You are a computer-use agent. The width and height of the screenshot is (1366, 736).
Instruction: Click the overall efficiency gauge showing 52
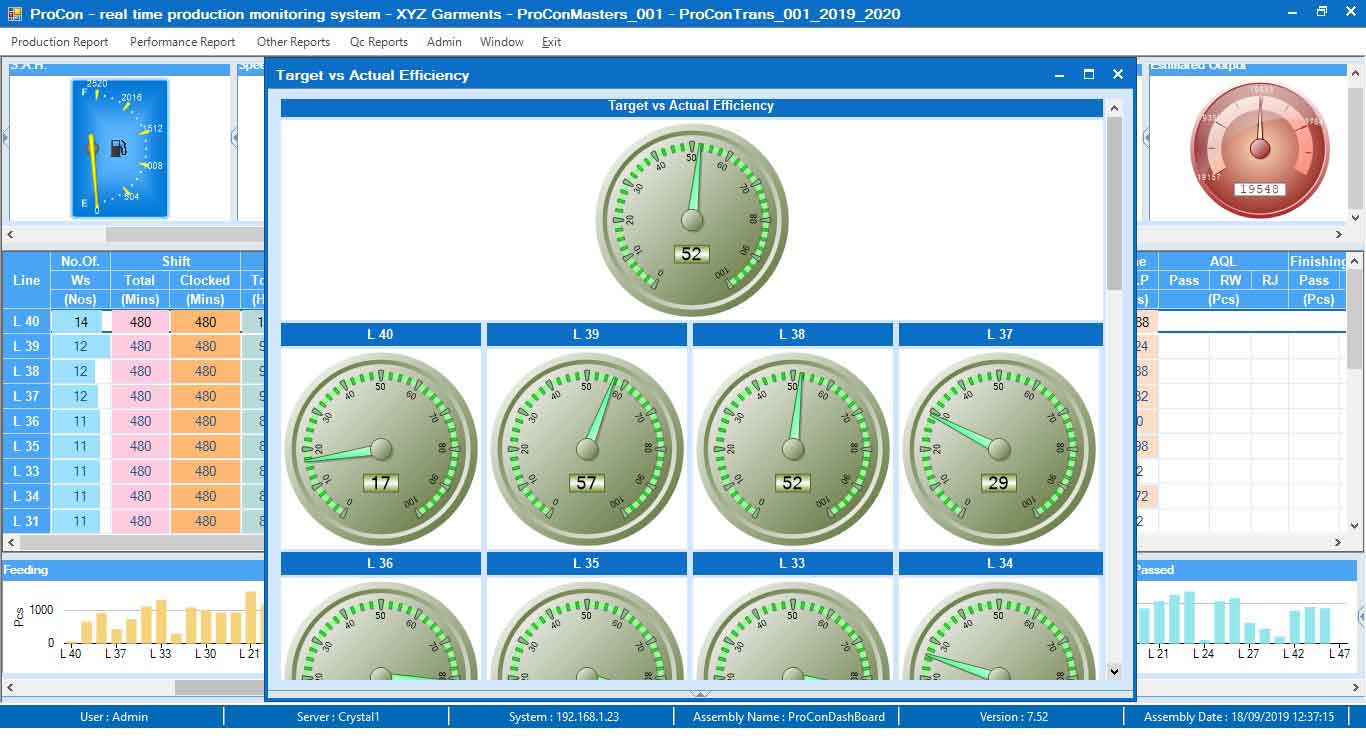coord(692,220)
